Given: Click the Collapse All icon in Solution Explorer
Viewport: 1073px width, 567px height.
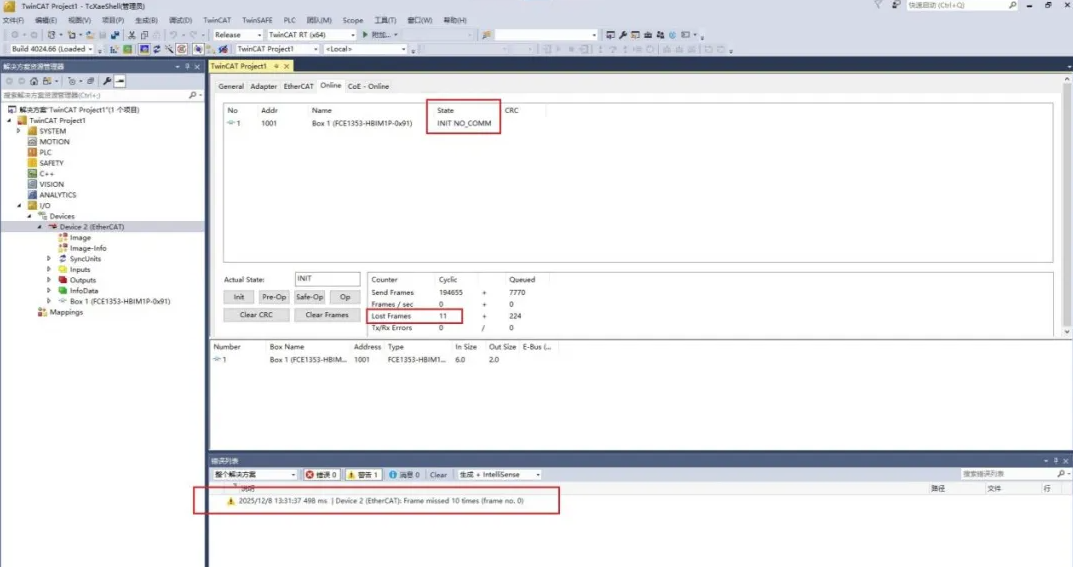Looking at the screenshot, I should [x=90, y=81].
